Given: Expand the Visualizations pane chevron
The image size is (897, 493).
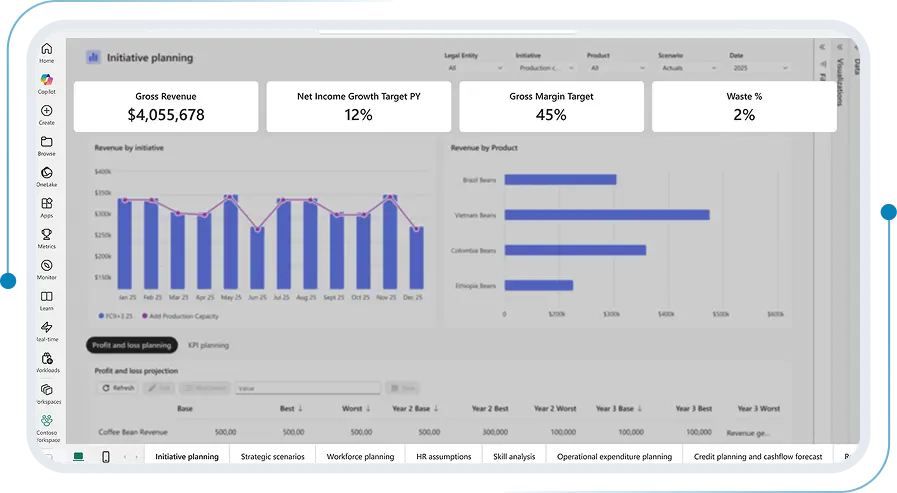Looking at the screenshot, I should tap(840, 47).
